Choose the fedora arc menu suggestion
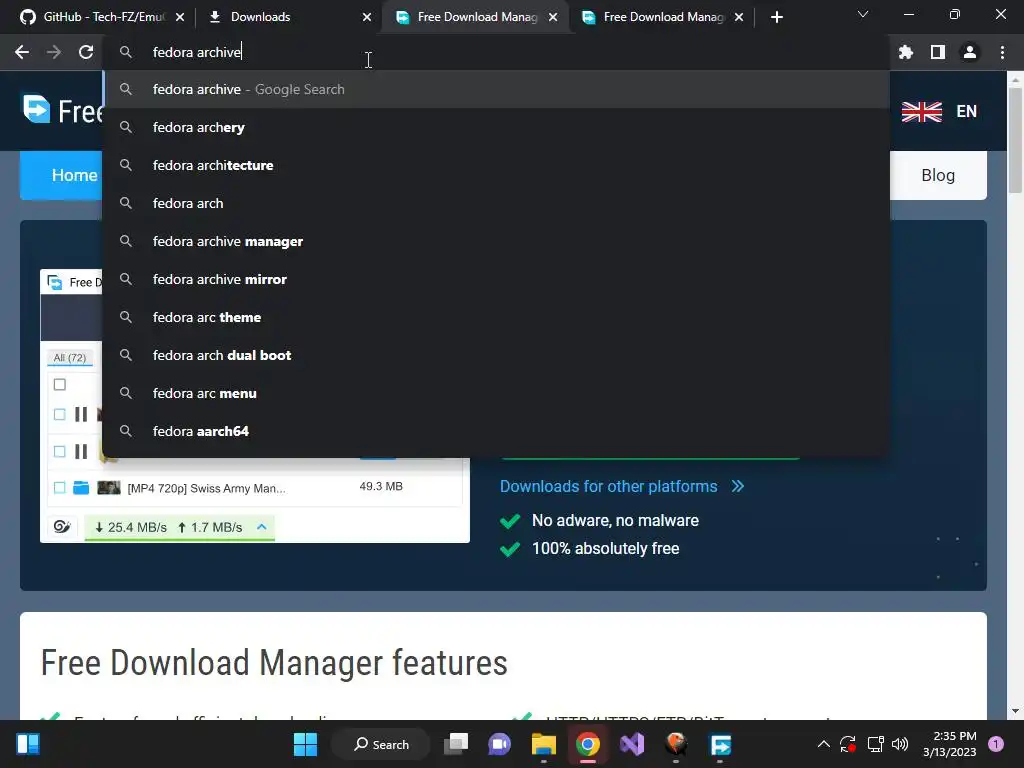Viewport: 1024px width, 768px height. point(496,393)
